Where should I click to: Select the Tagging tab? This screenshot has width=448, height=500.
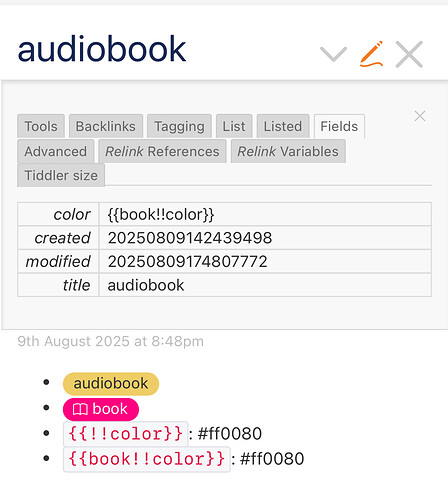(x=179, y=126)
